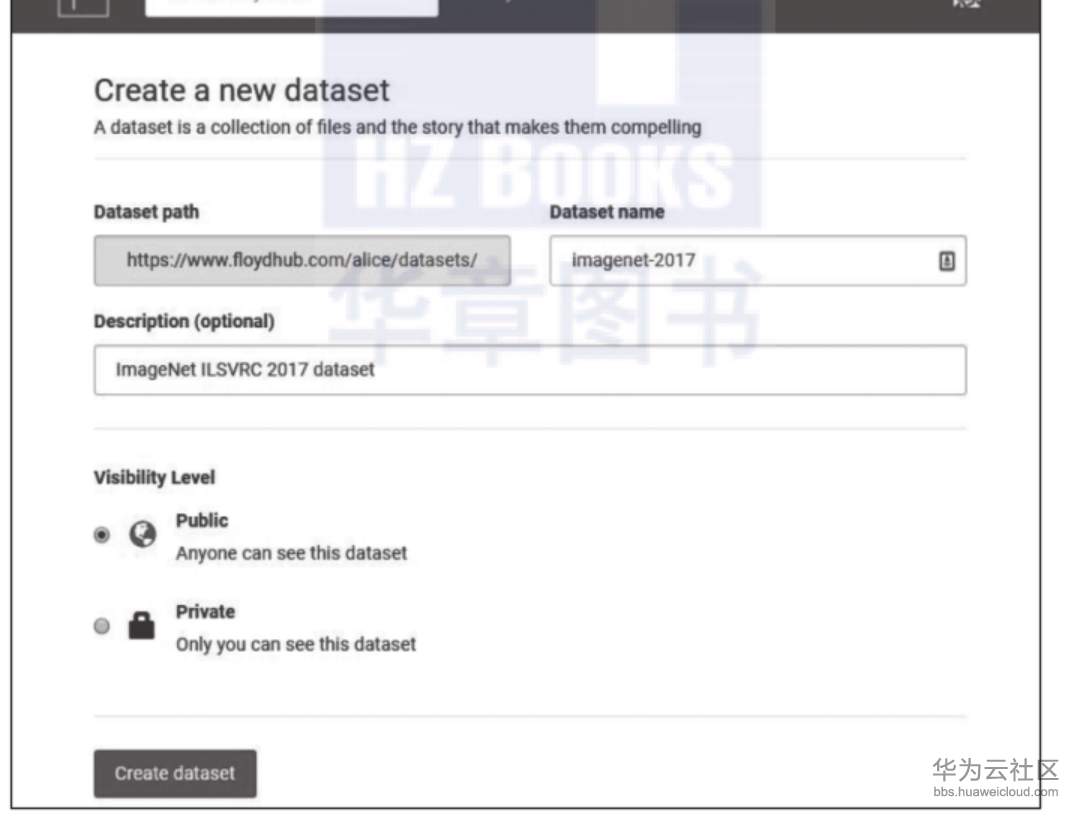The height and width of the screenshot is (817, 1079).
Task: Click the lock icon beside Private
Action: tap(142, 626)
